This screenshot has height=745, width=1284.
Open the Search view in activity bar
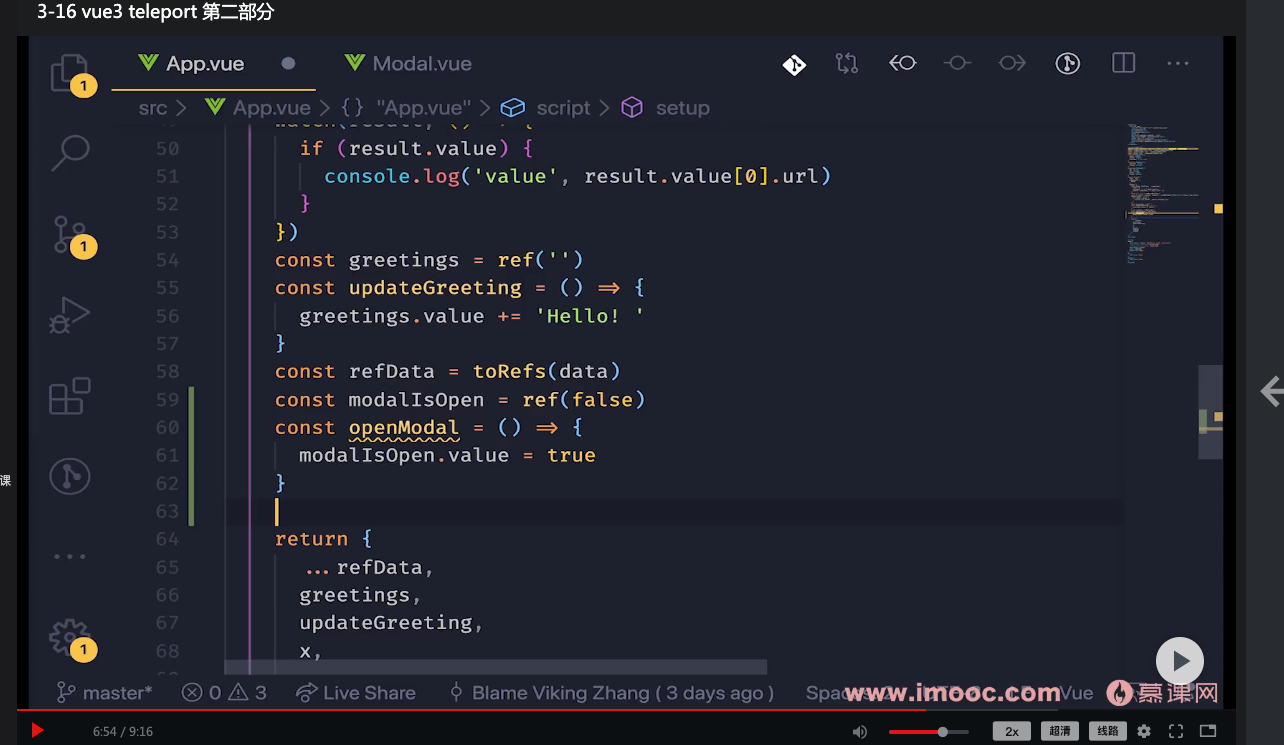(x=70, y=152)
